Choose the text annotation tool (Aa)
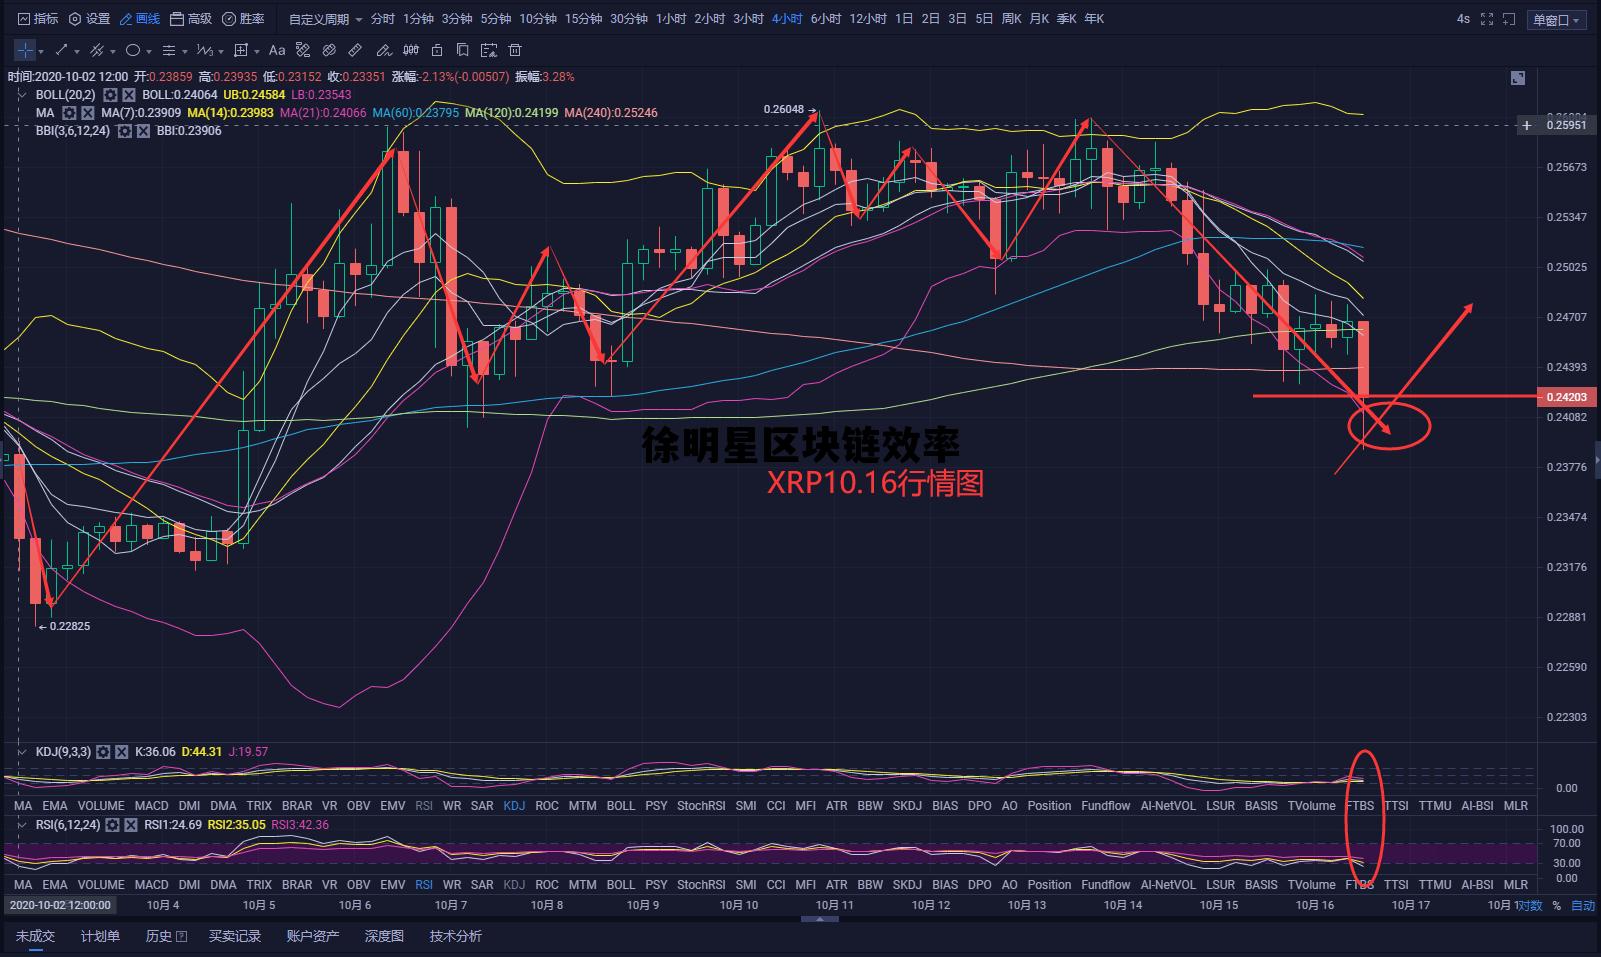Viewport: 1601px width, 957px height. 277,50
